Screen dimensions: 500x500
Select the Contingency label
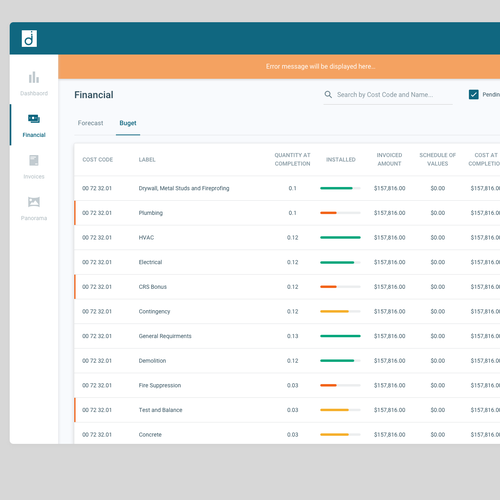tap(154, 312)
